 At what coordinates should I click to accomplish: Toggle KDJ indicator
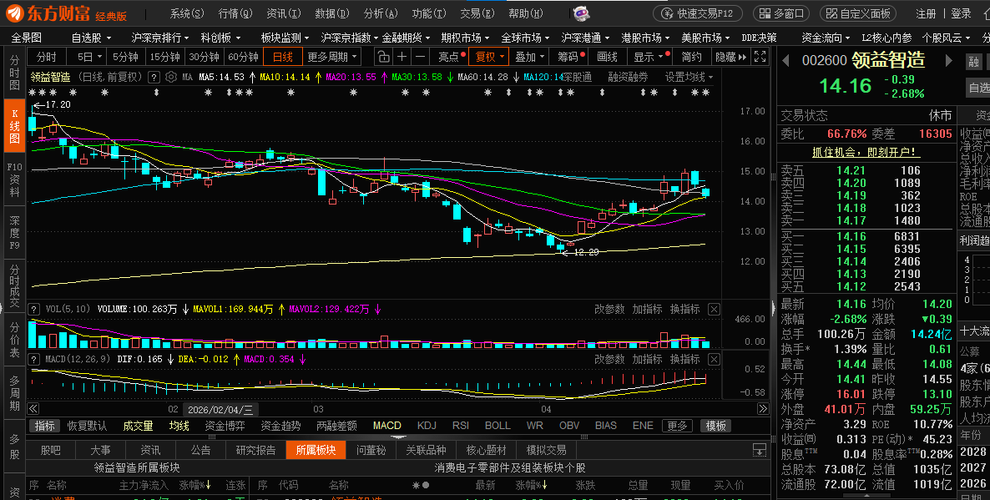click(x=427, y=426)
